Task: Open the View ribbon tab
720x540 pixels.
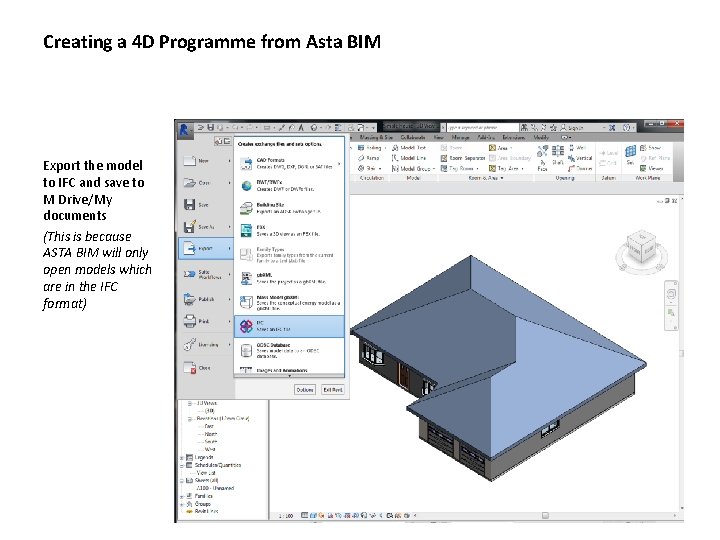Action: coord(439,137)
